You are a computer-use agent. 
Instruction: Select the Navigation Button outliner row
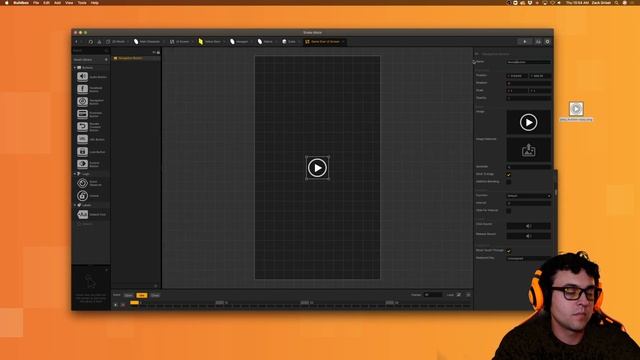coord(136,58)
